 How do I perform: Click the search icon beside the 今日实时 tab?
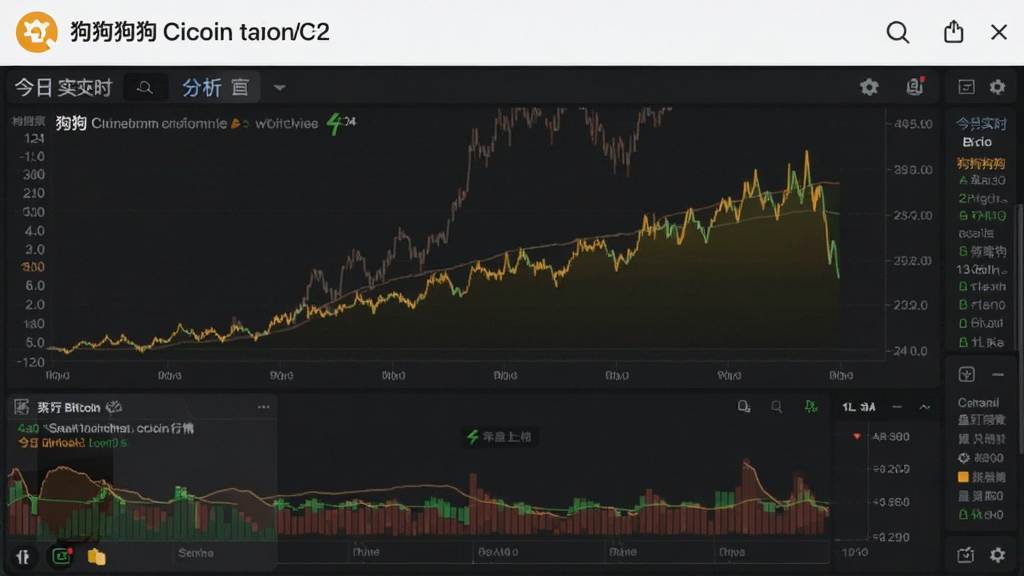[x=145, y=88]
